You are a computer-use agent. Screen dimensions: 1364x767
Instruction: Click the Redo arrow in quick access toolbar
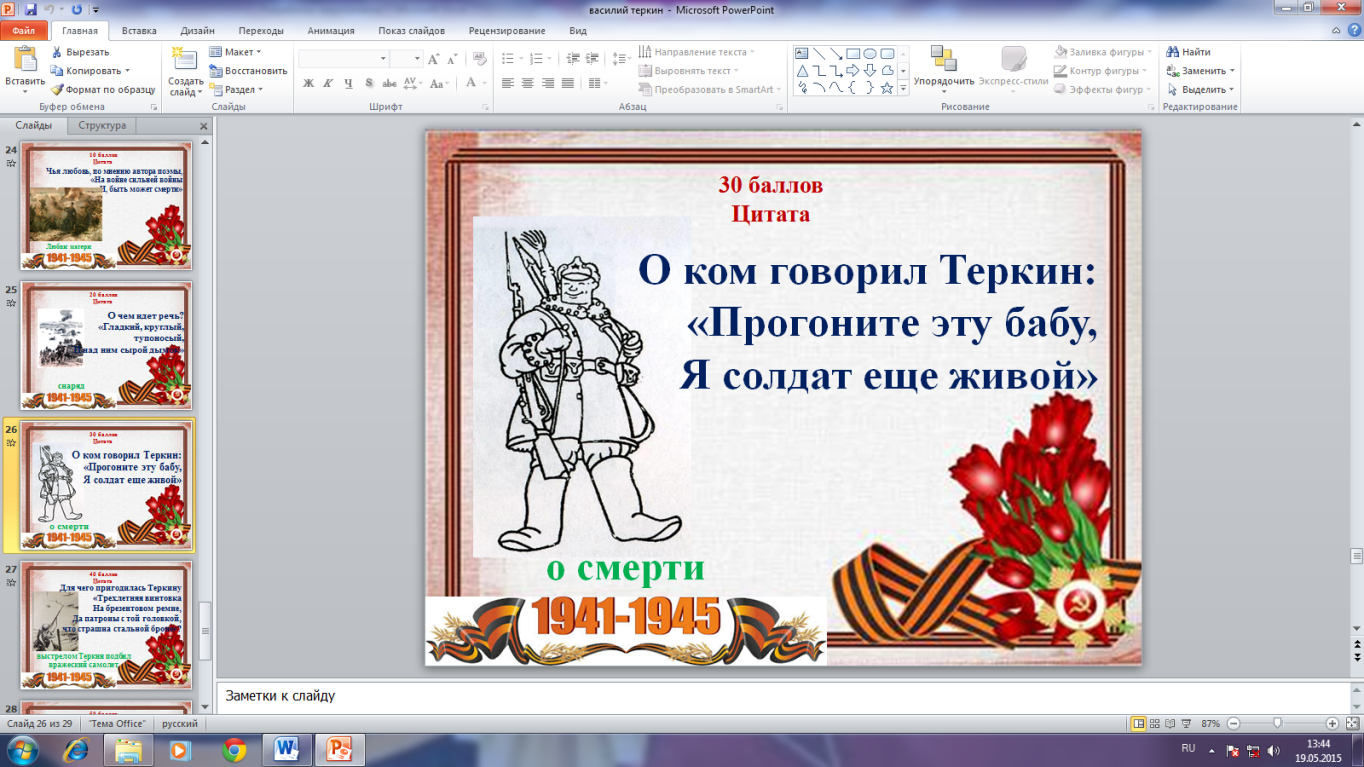tap(77, 9)
